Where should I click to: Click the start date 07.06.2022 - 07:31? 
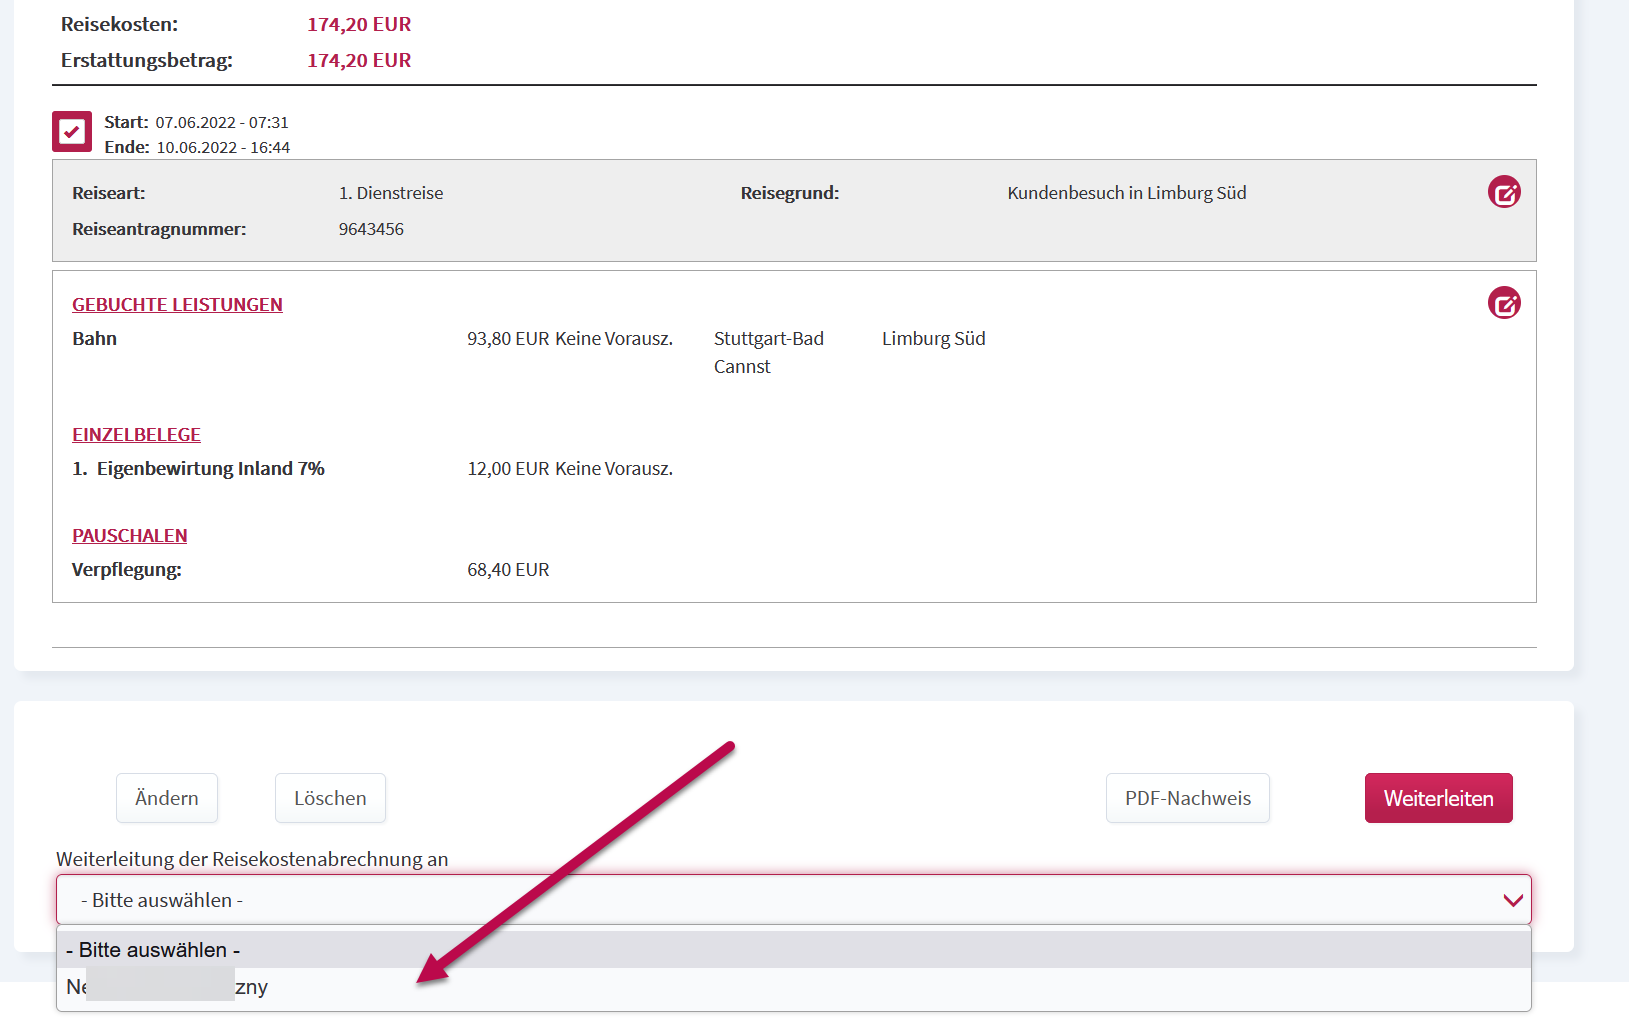tap(222, 122)
